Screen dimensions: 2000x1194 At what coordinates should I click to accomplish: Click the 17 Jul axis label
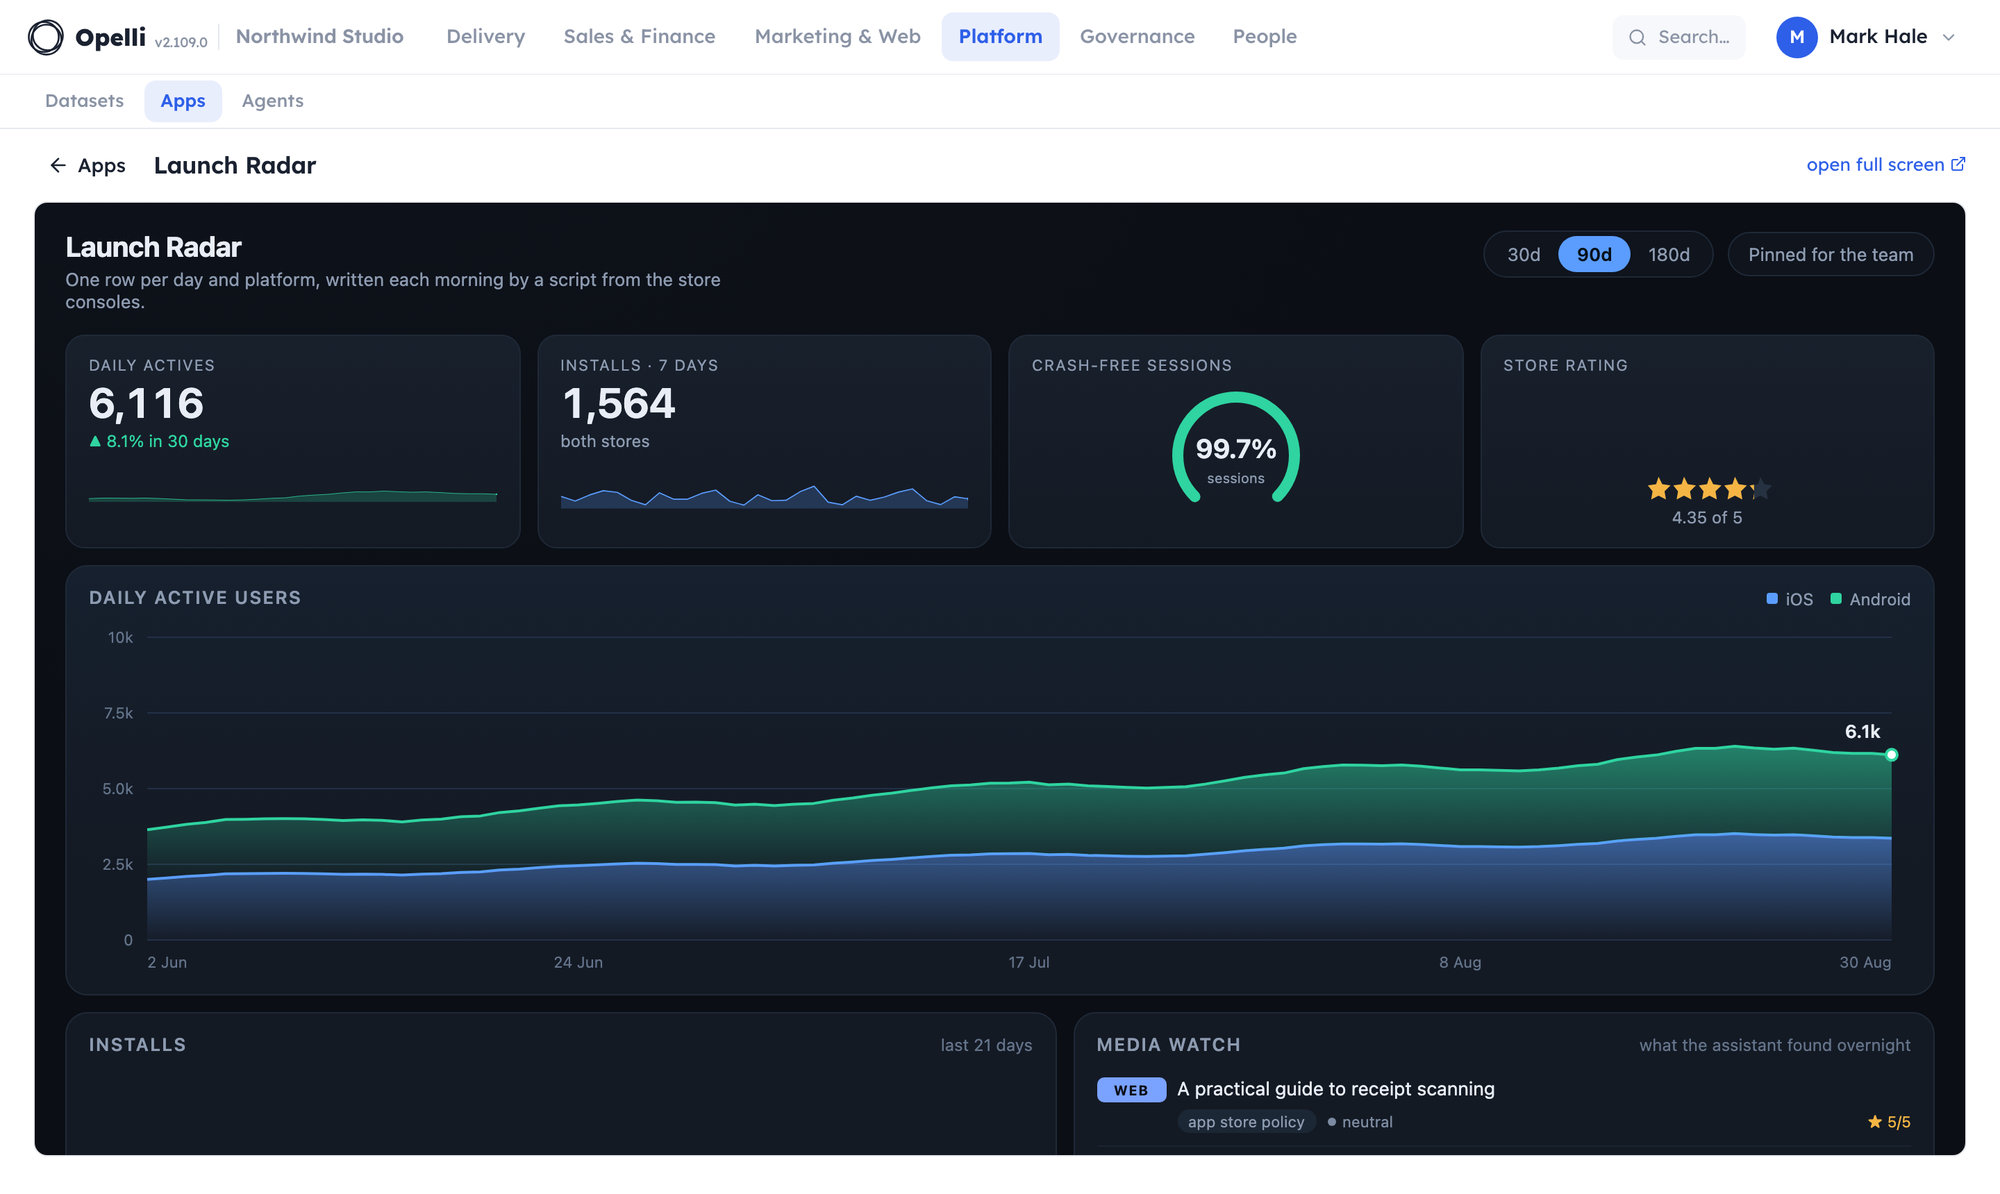point(1029,962)
